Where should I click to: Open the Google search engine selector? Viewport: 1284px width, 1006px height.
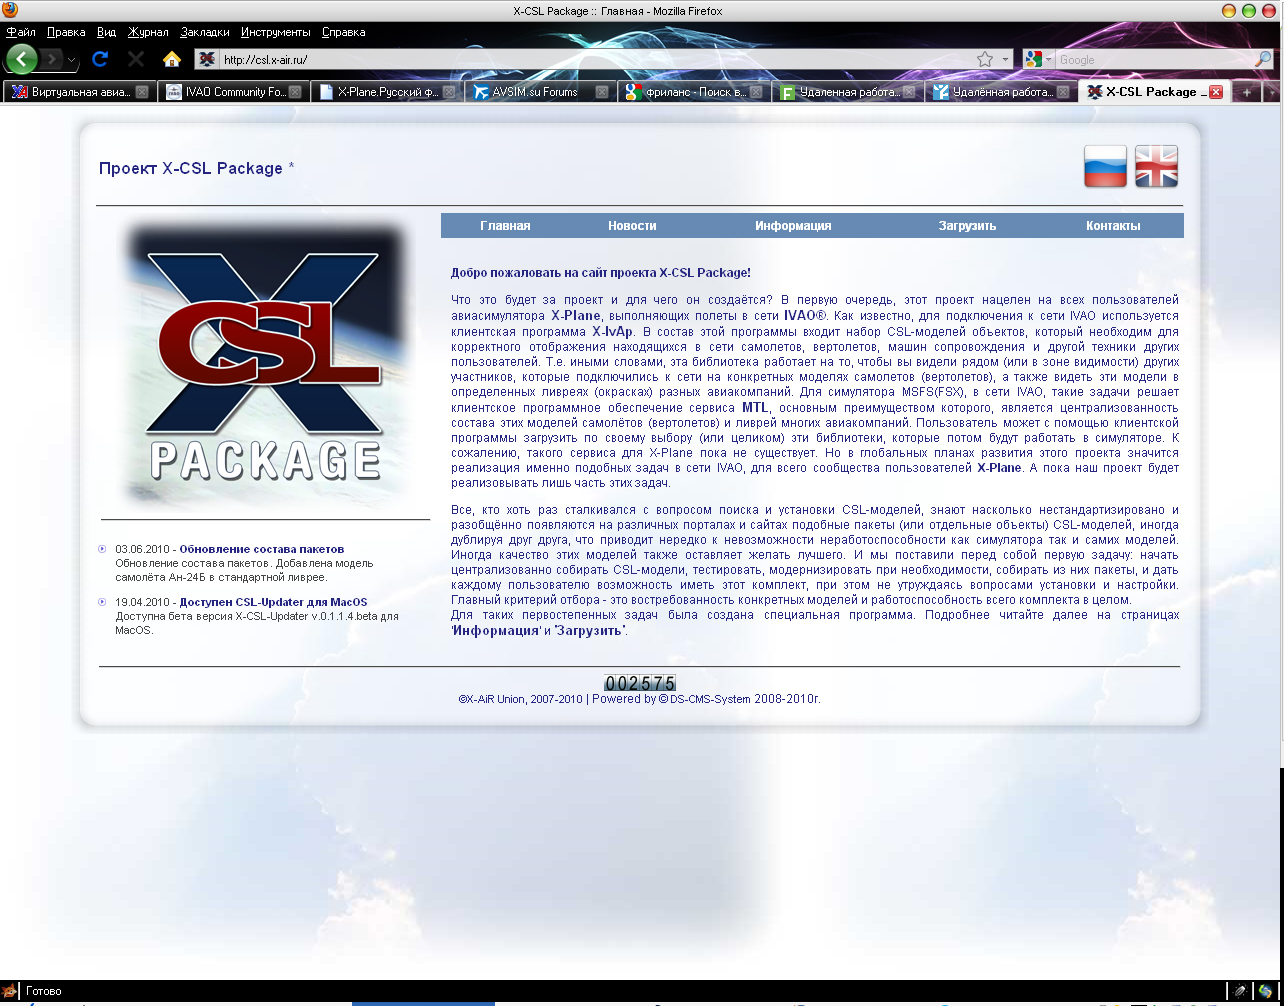(x=1039, y=60)
